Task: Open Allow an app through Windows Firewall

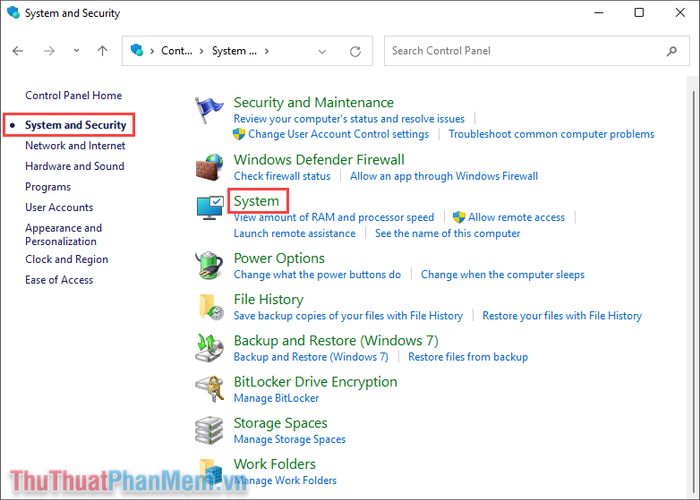Action: (444, 176)
